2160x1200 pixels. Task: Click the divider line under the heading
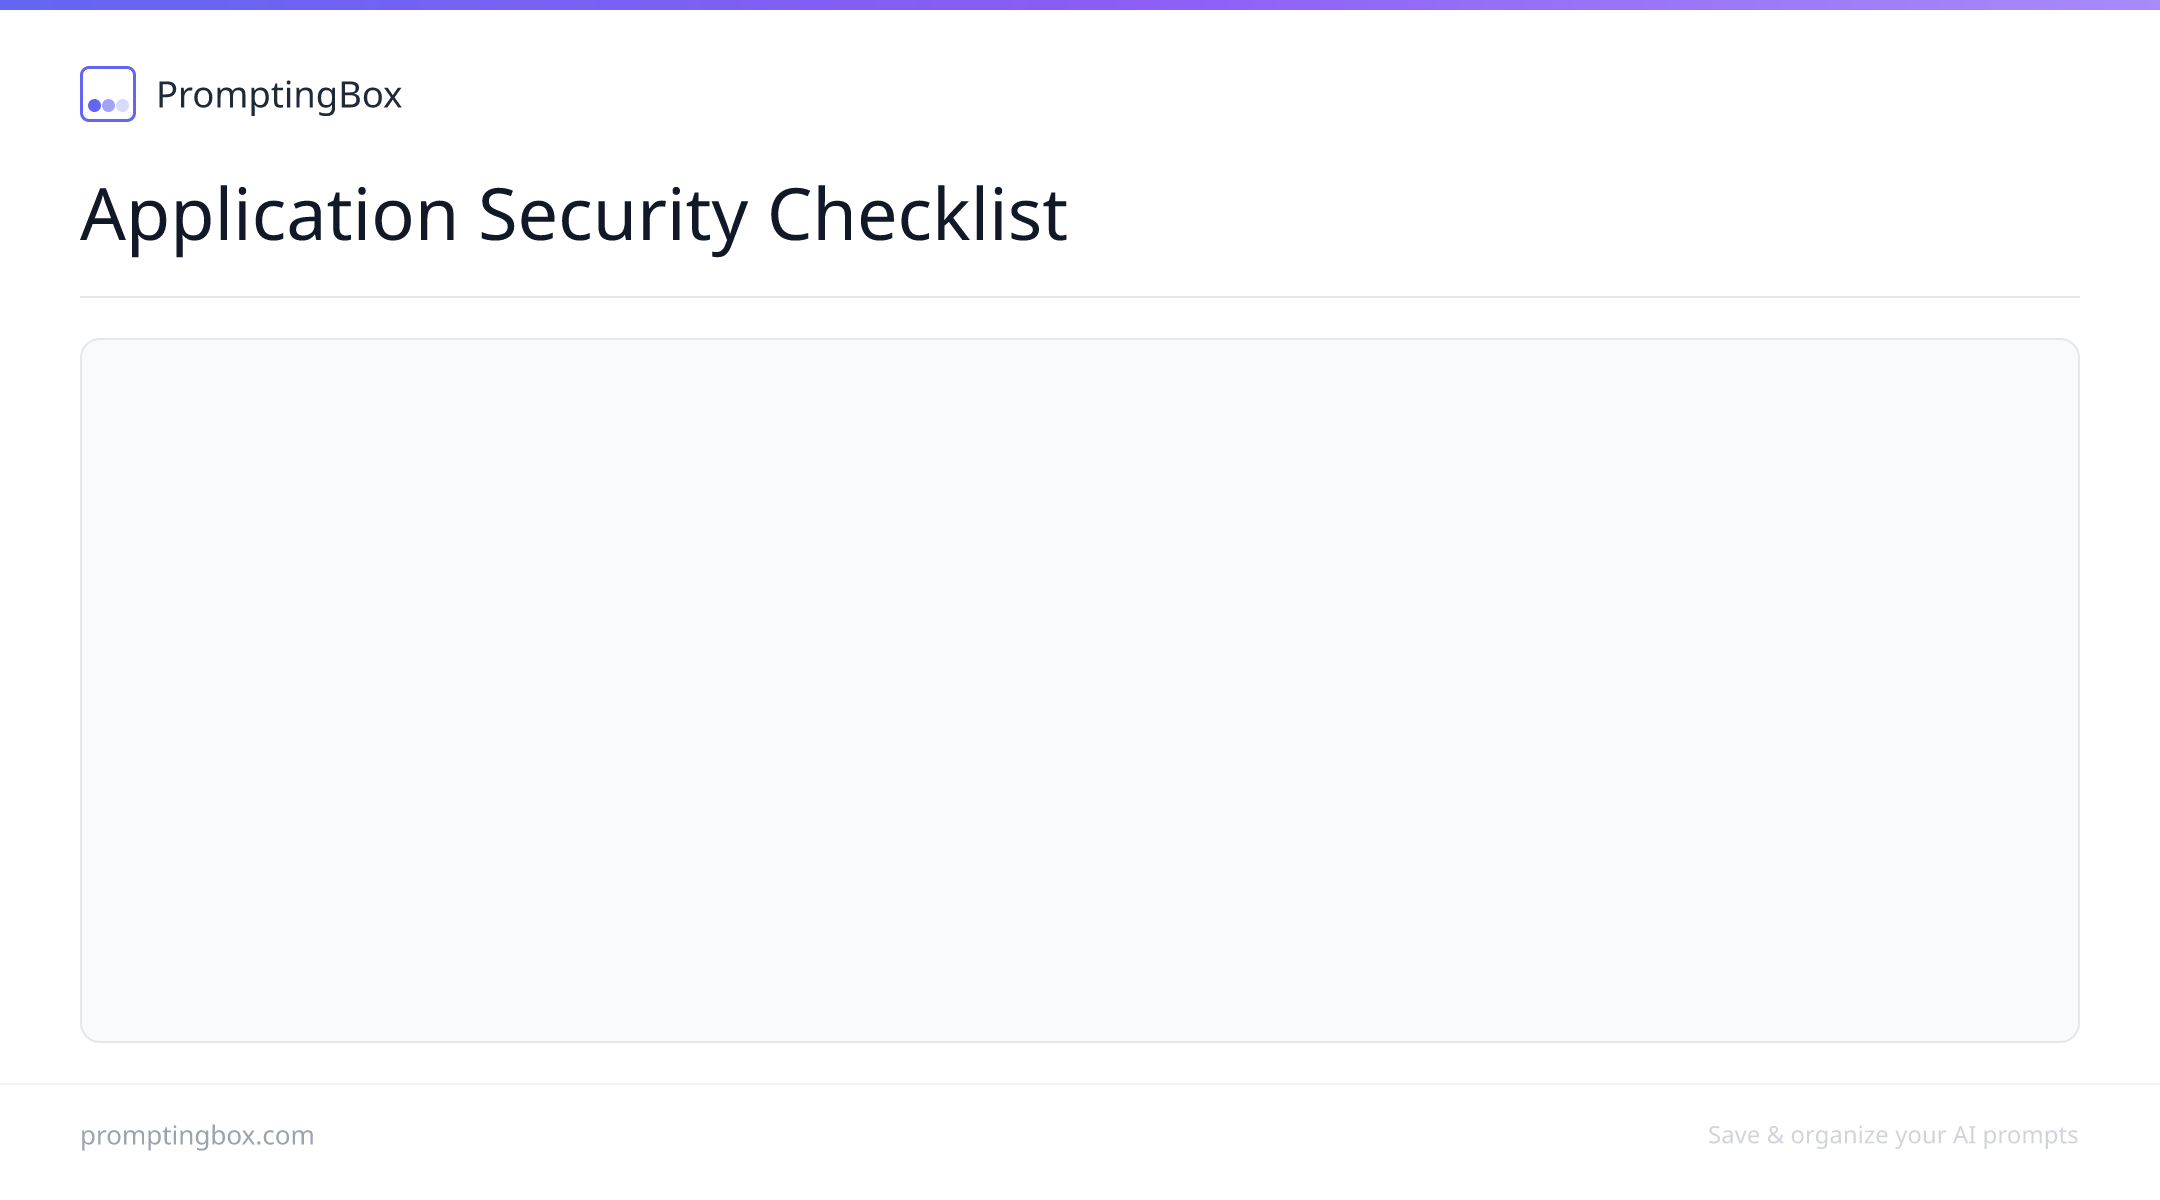[1080, 297]
